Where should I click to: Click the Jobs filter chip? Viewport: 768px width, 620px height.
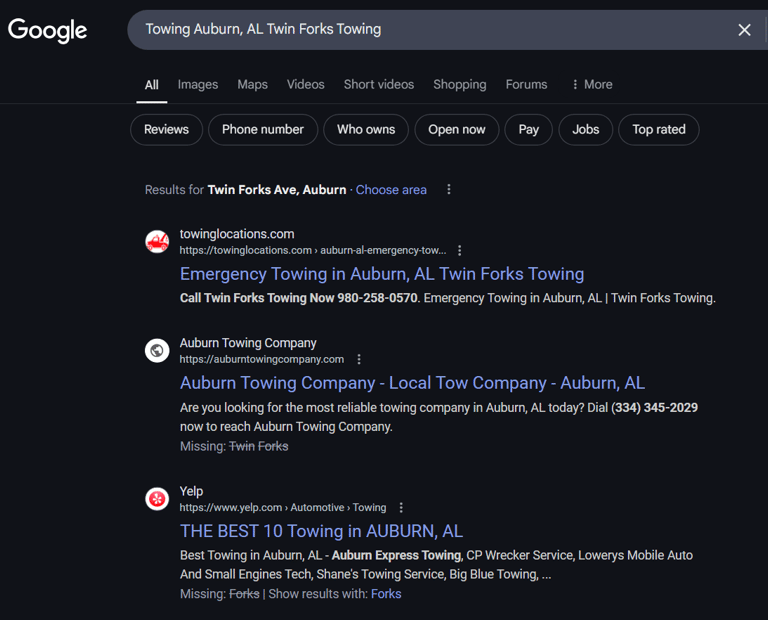(585, 130)
